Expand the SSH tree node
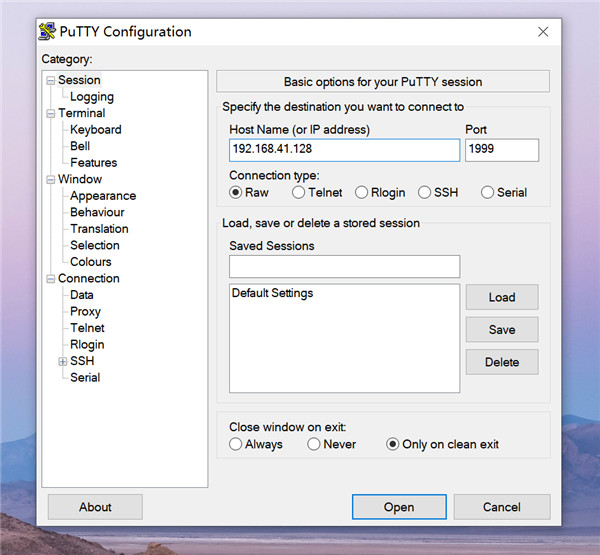Screen dimensions: 600x555 point(62,361)
